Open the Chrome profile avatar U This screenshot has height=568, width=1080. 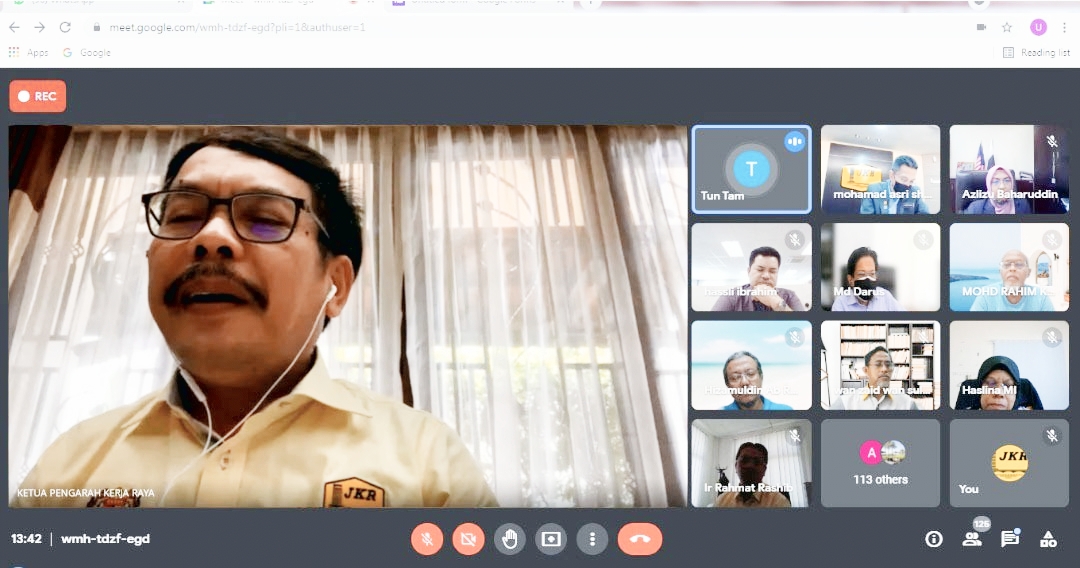tap(1038, 28)
